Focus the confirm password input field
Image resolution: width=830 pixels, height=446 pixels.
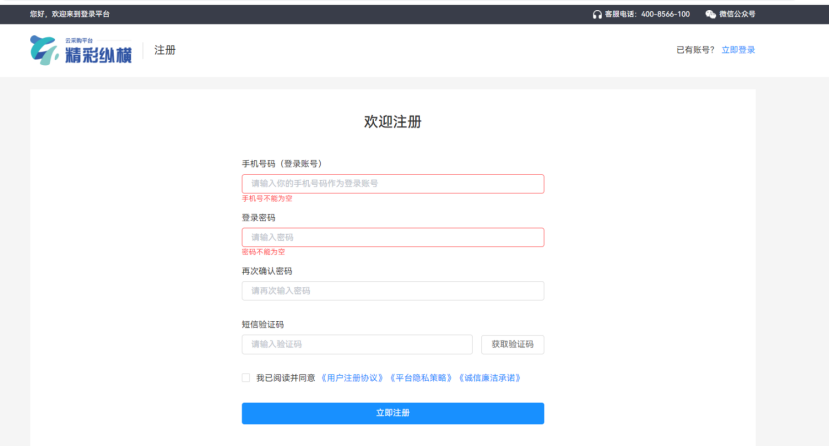click(x=393, y=290)
